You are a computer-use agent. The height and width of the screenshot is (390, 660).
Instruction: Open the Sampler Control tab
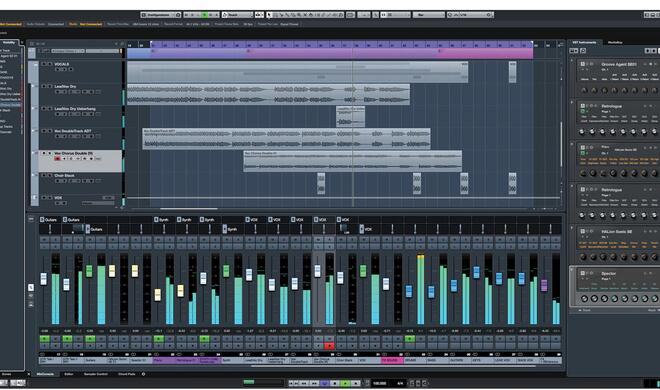pos(96,374)
